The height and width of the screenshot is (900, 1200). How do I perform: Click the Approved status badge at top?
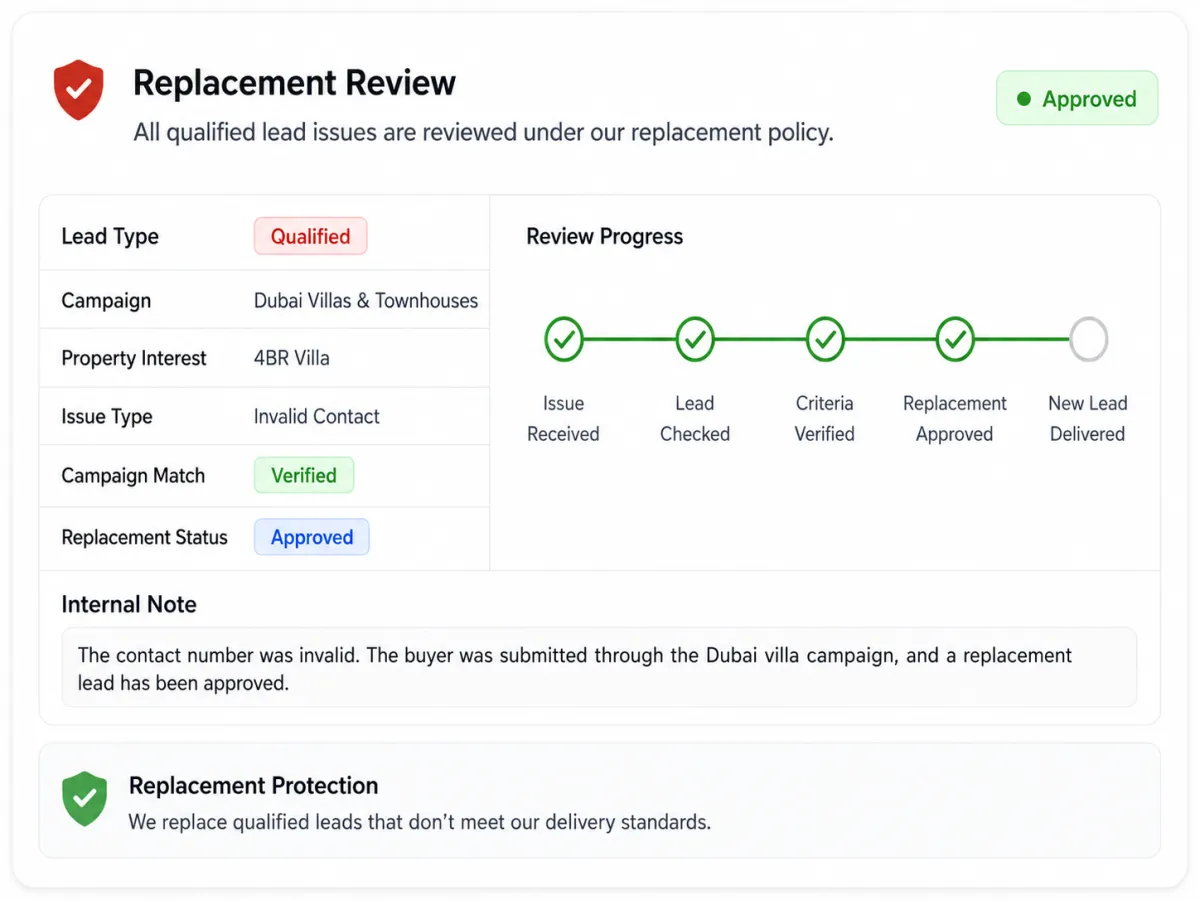point(1077,98)
